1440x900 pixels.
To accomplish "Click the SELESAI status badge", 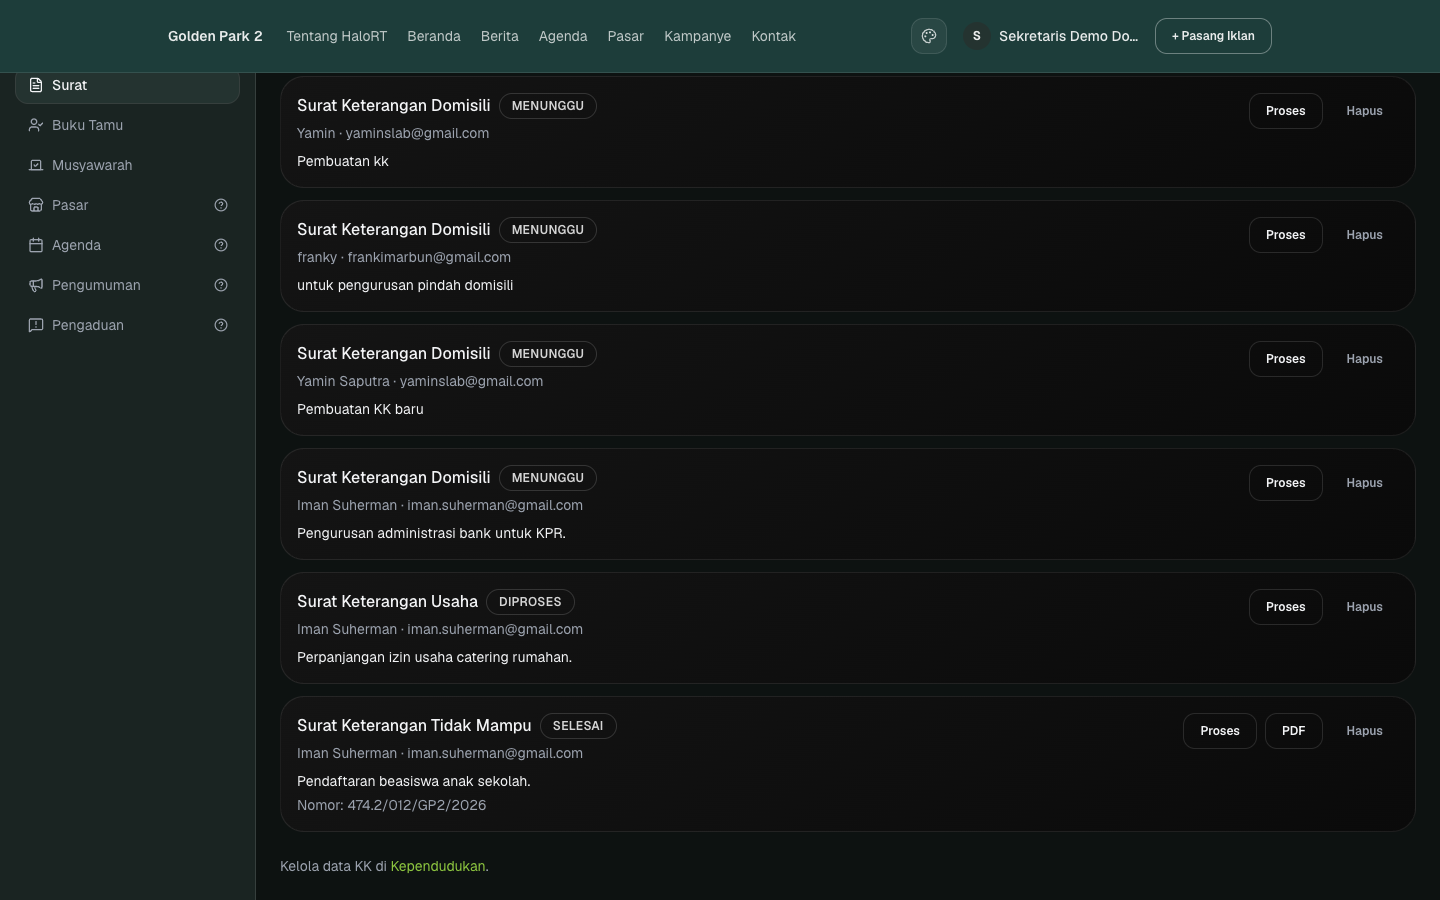I will point(578,726).
